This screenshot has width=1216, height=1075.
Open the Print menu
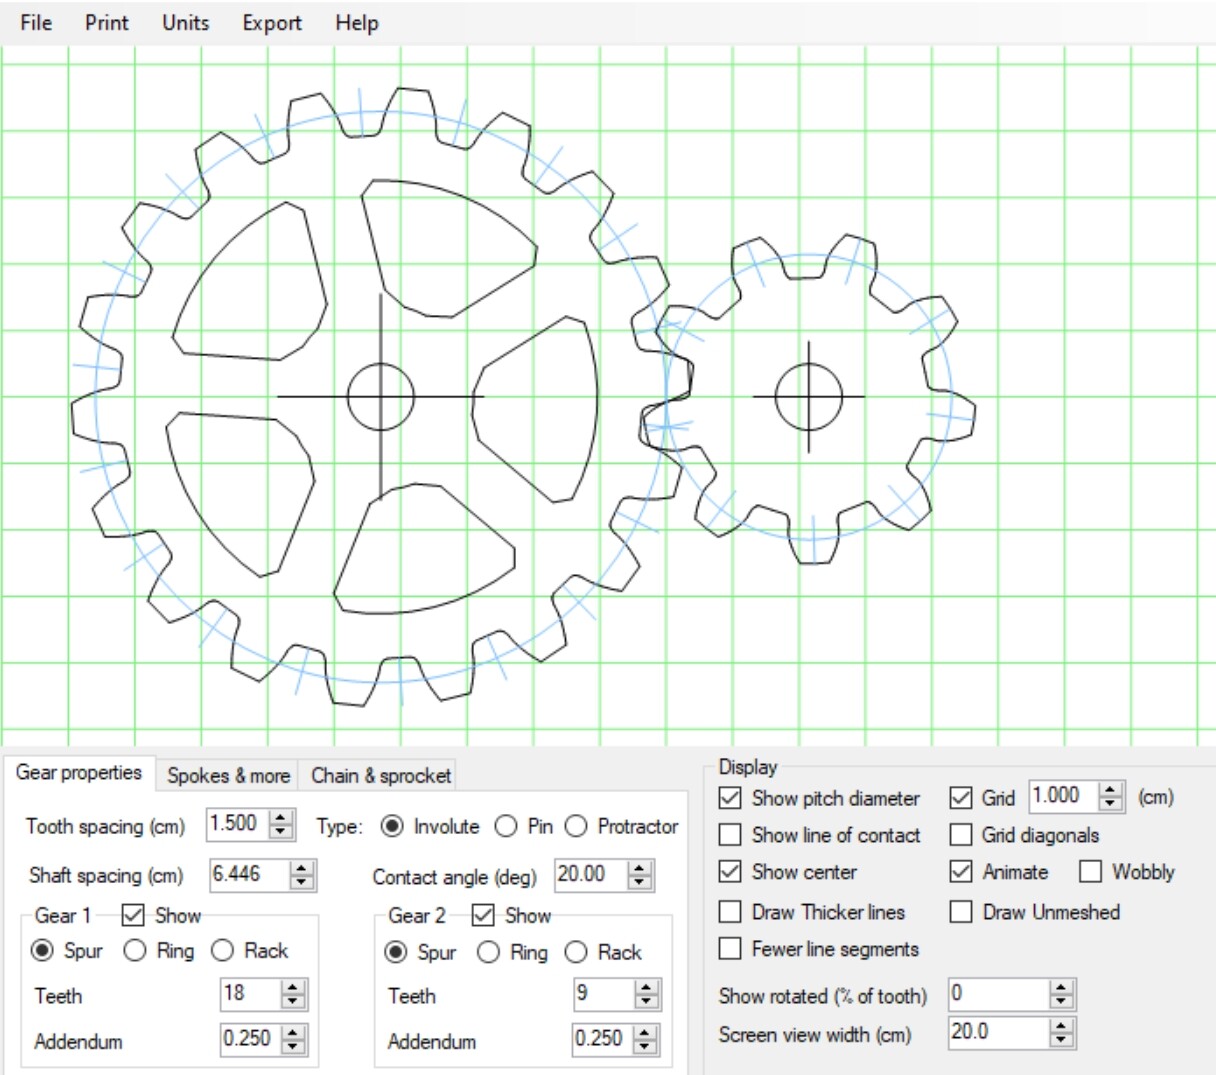pos(106,22)
